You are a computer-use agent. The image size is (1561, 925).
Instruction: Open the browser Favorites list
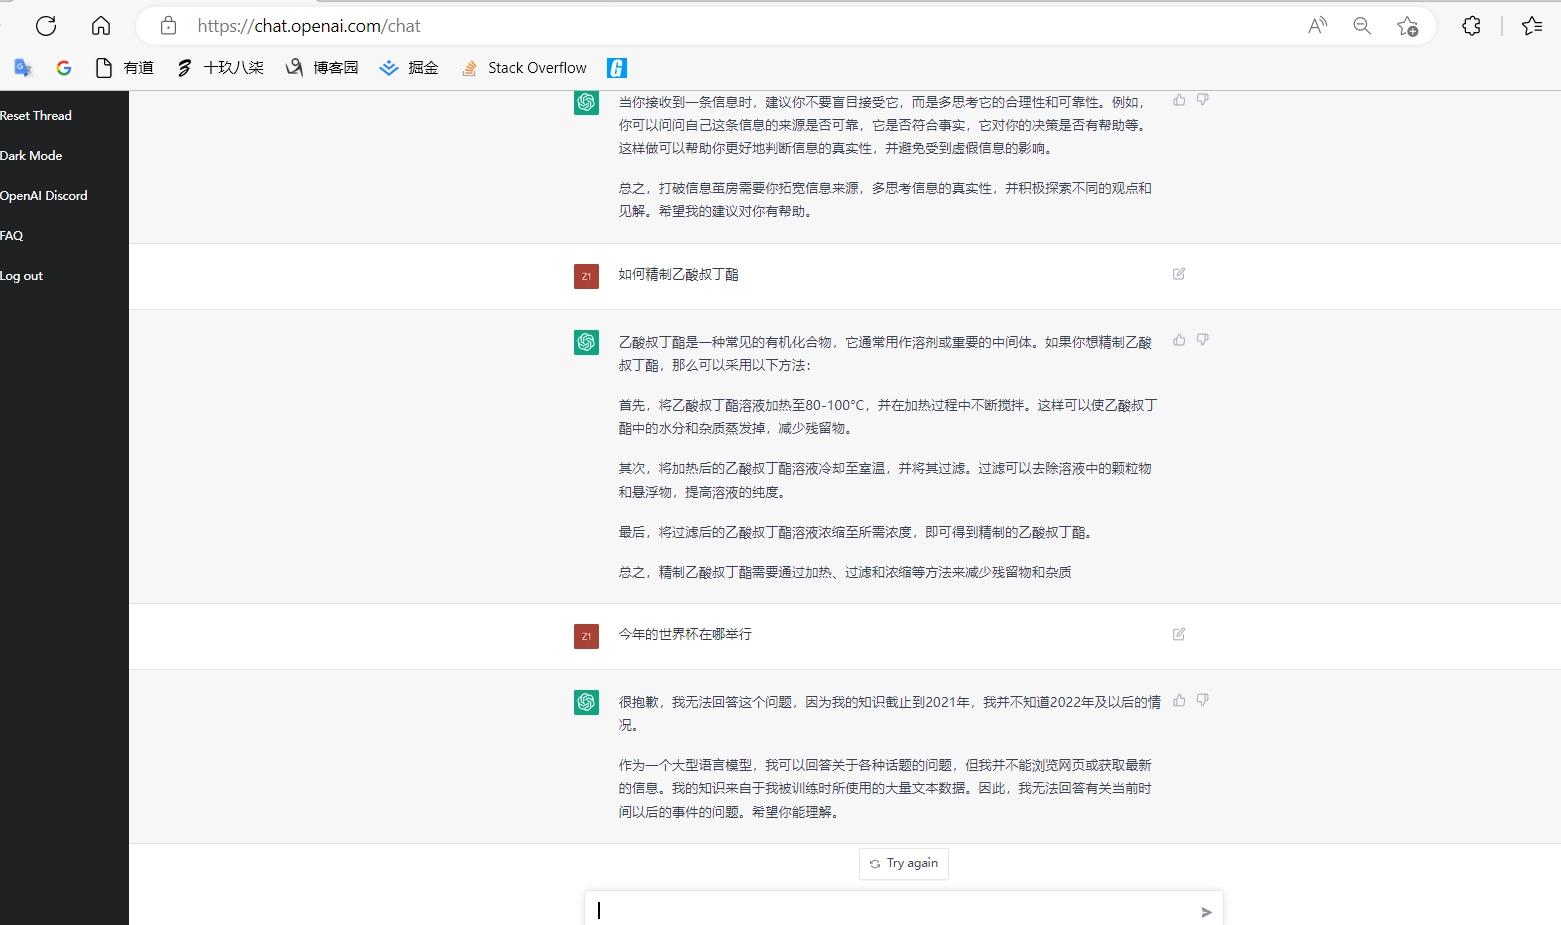(1532, 26)
